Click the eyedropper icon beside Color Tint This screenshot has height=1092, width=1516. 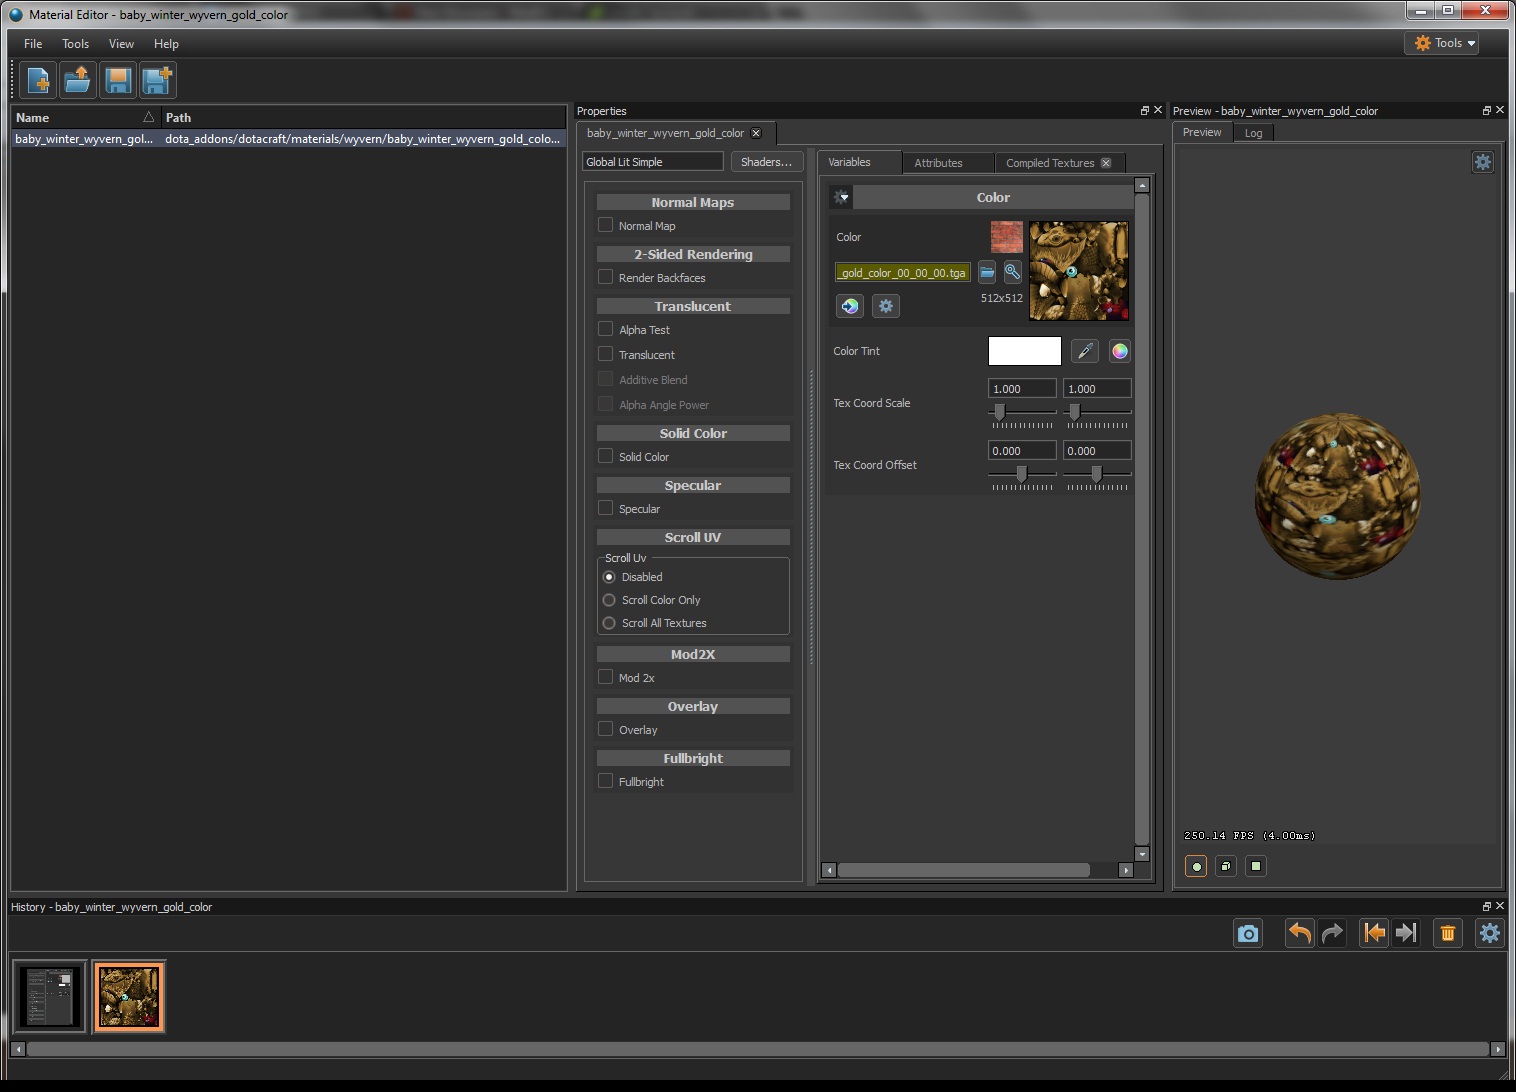point(1084,351)
